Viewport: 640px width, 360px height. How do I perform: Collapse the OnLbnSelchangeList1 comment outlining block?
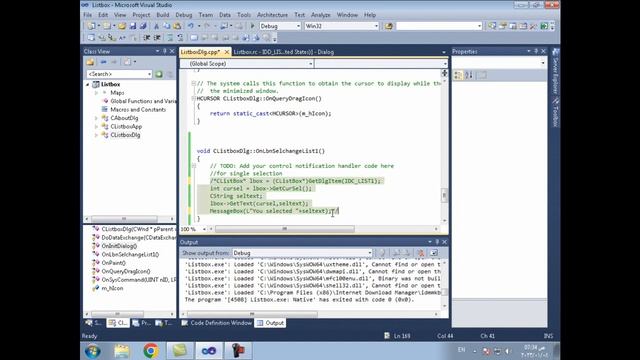click(x=194, y=166)
